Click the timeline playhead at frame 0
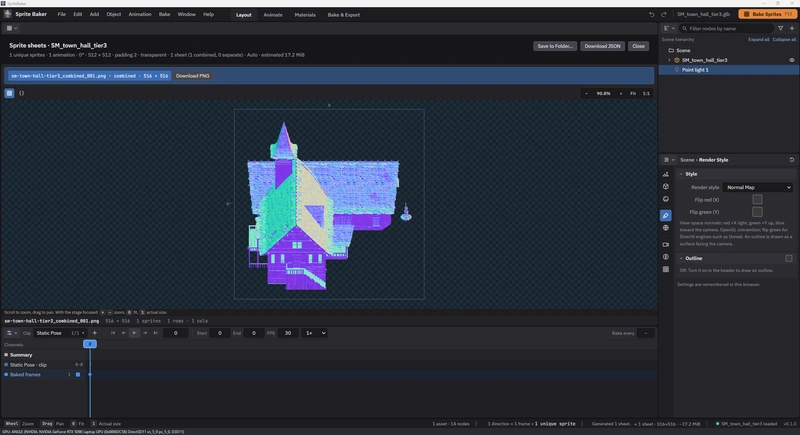The image size is (800, 435). coord(90,344)
